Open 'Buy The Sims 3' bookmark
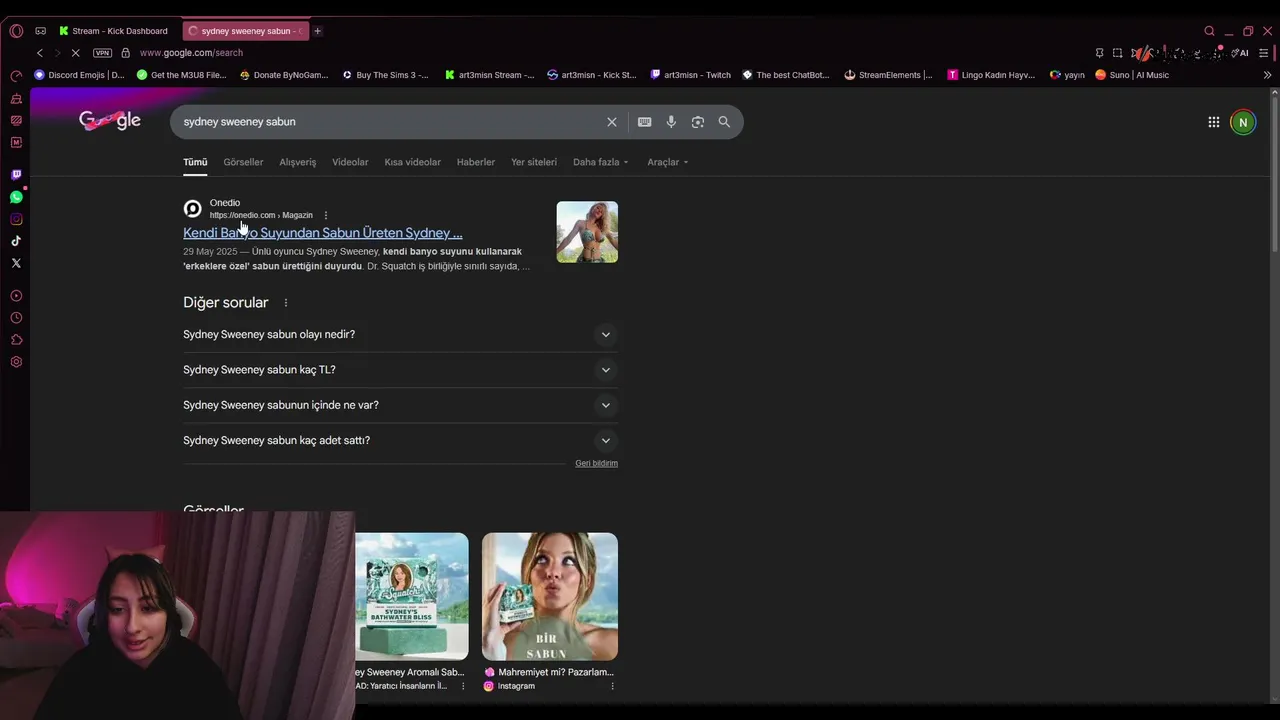1280x720 pixels. tap(386, 75)
